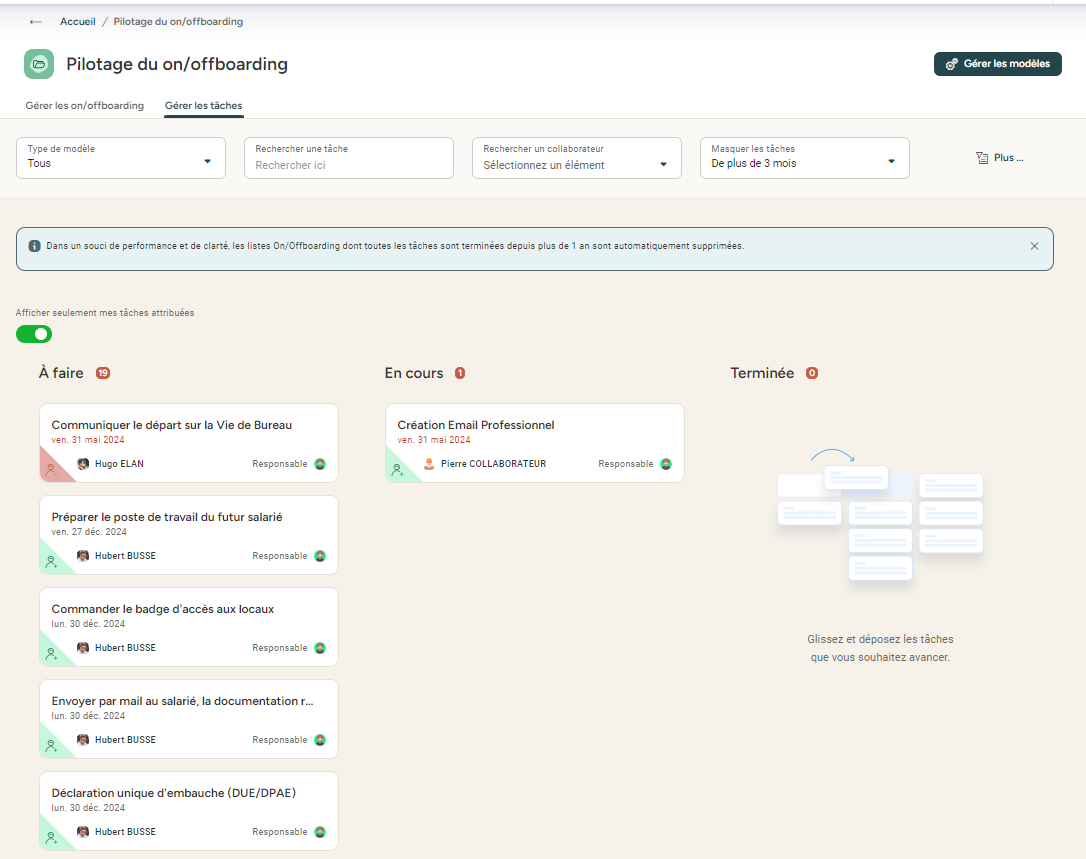This screenshot has height=859, width=1086.
Task: Click Hugo ELAN's avatar on first task
Action: click(83, 464)
